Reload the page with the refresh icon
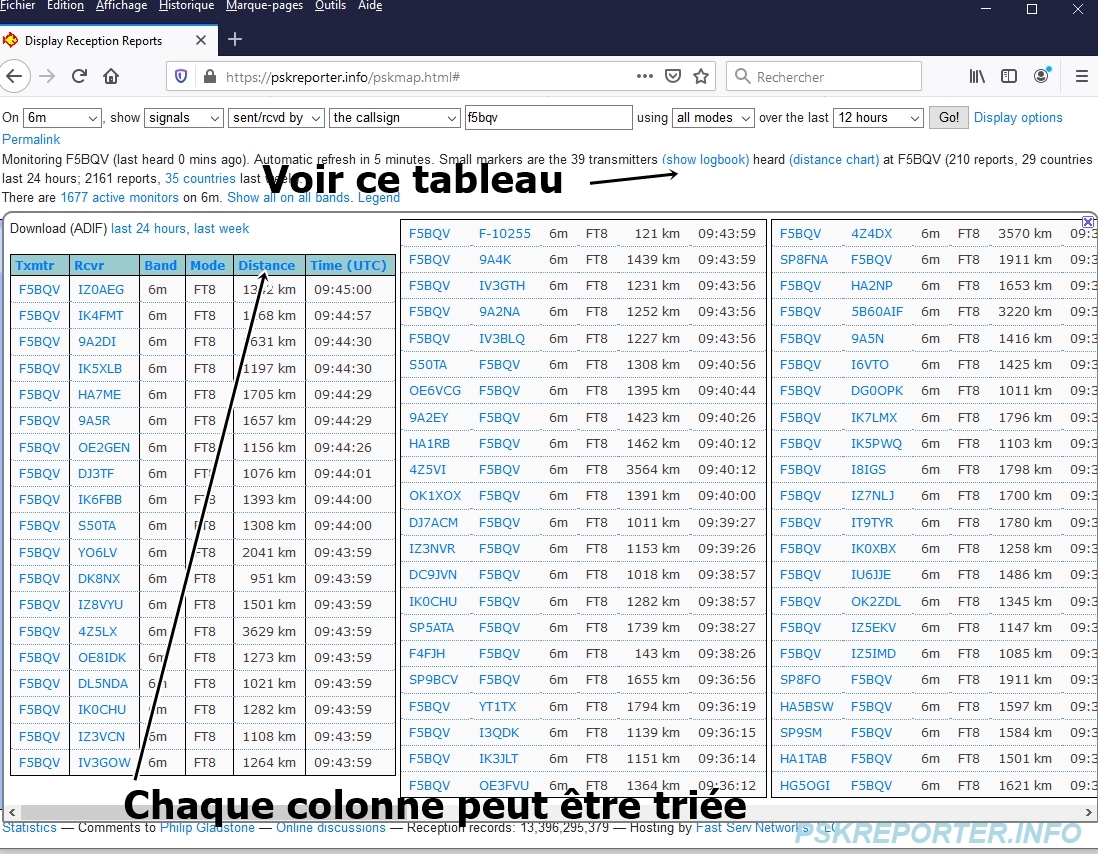Screen dimensions: 1098x854 click(x=79, y=76)
